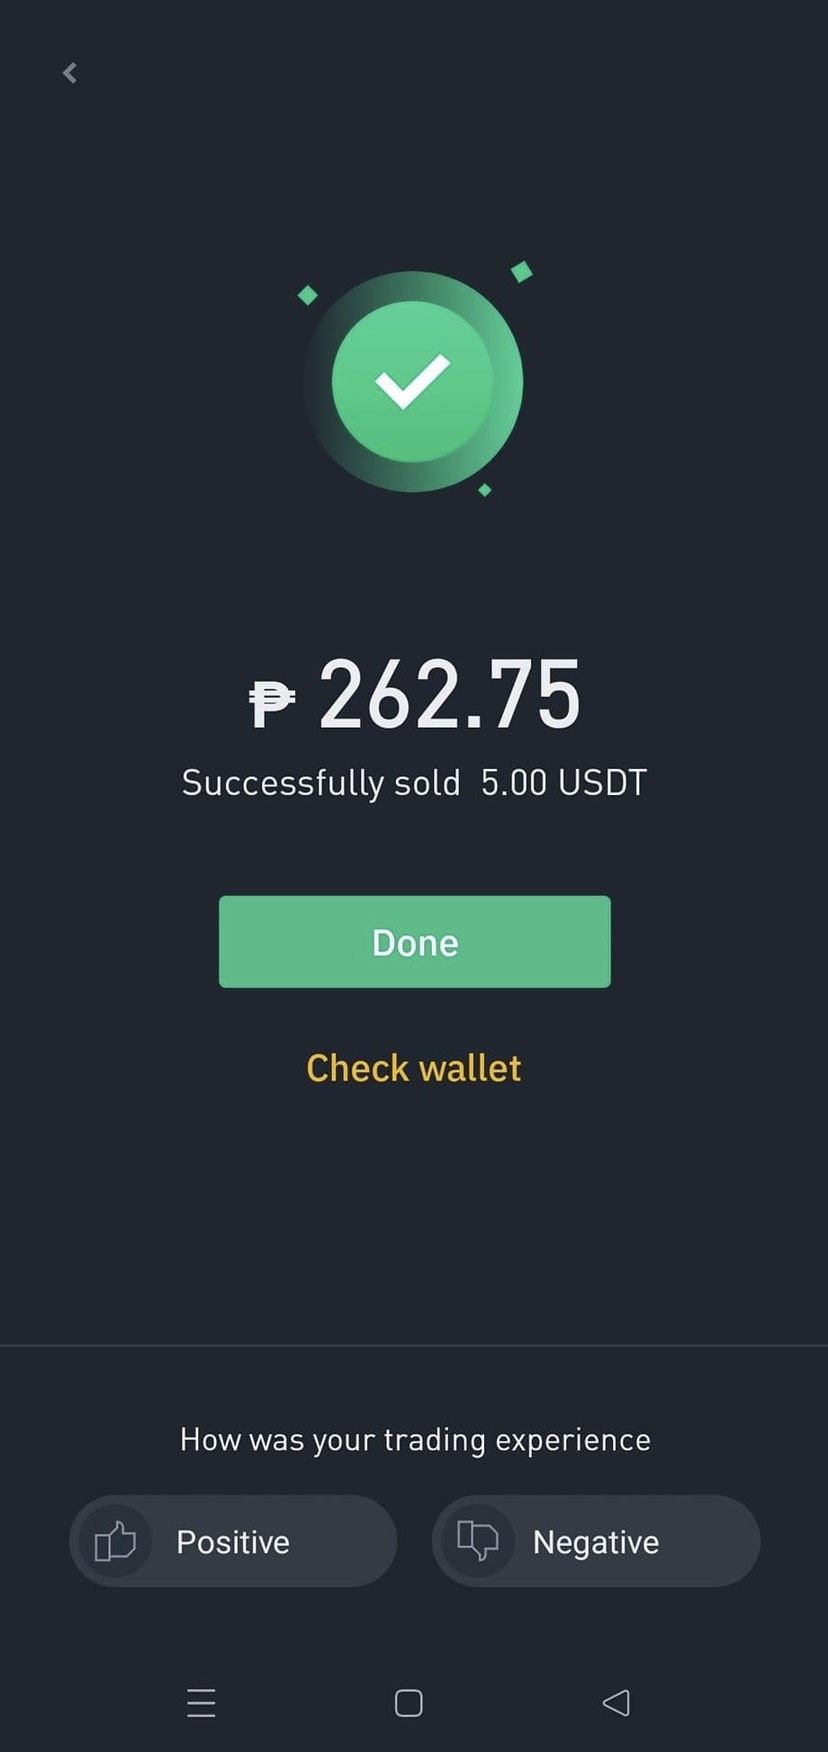Rate trading experience as Positive
Image resolution: width=828 pixels, height=1752 pixels.
(233, 1541)
